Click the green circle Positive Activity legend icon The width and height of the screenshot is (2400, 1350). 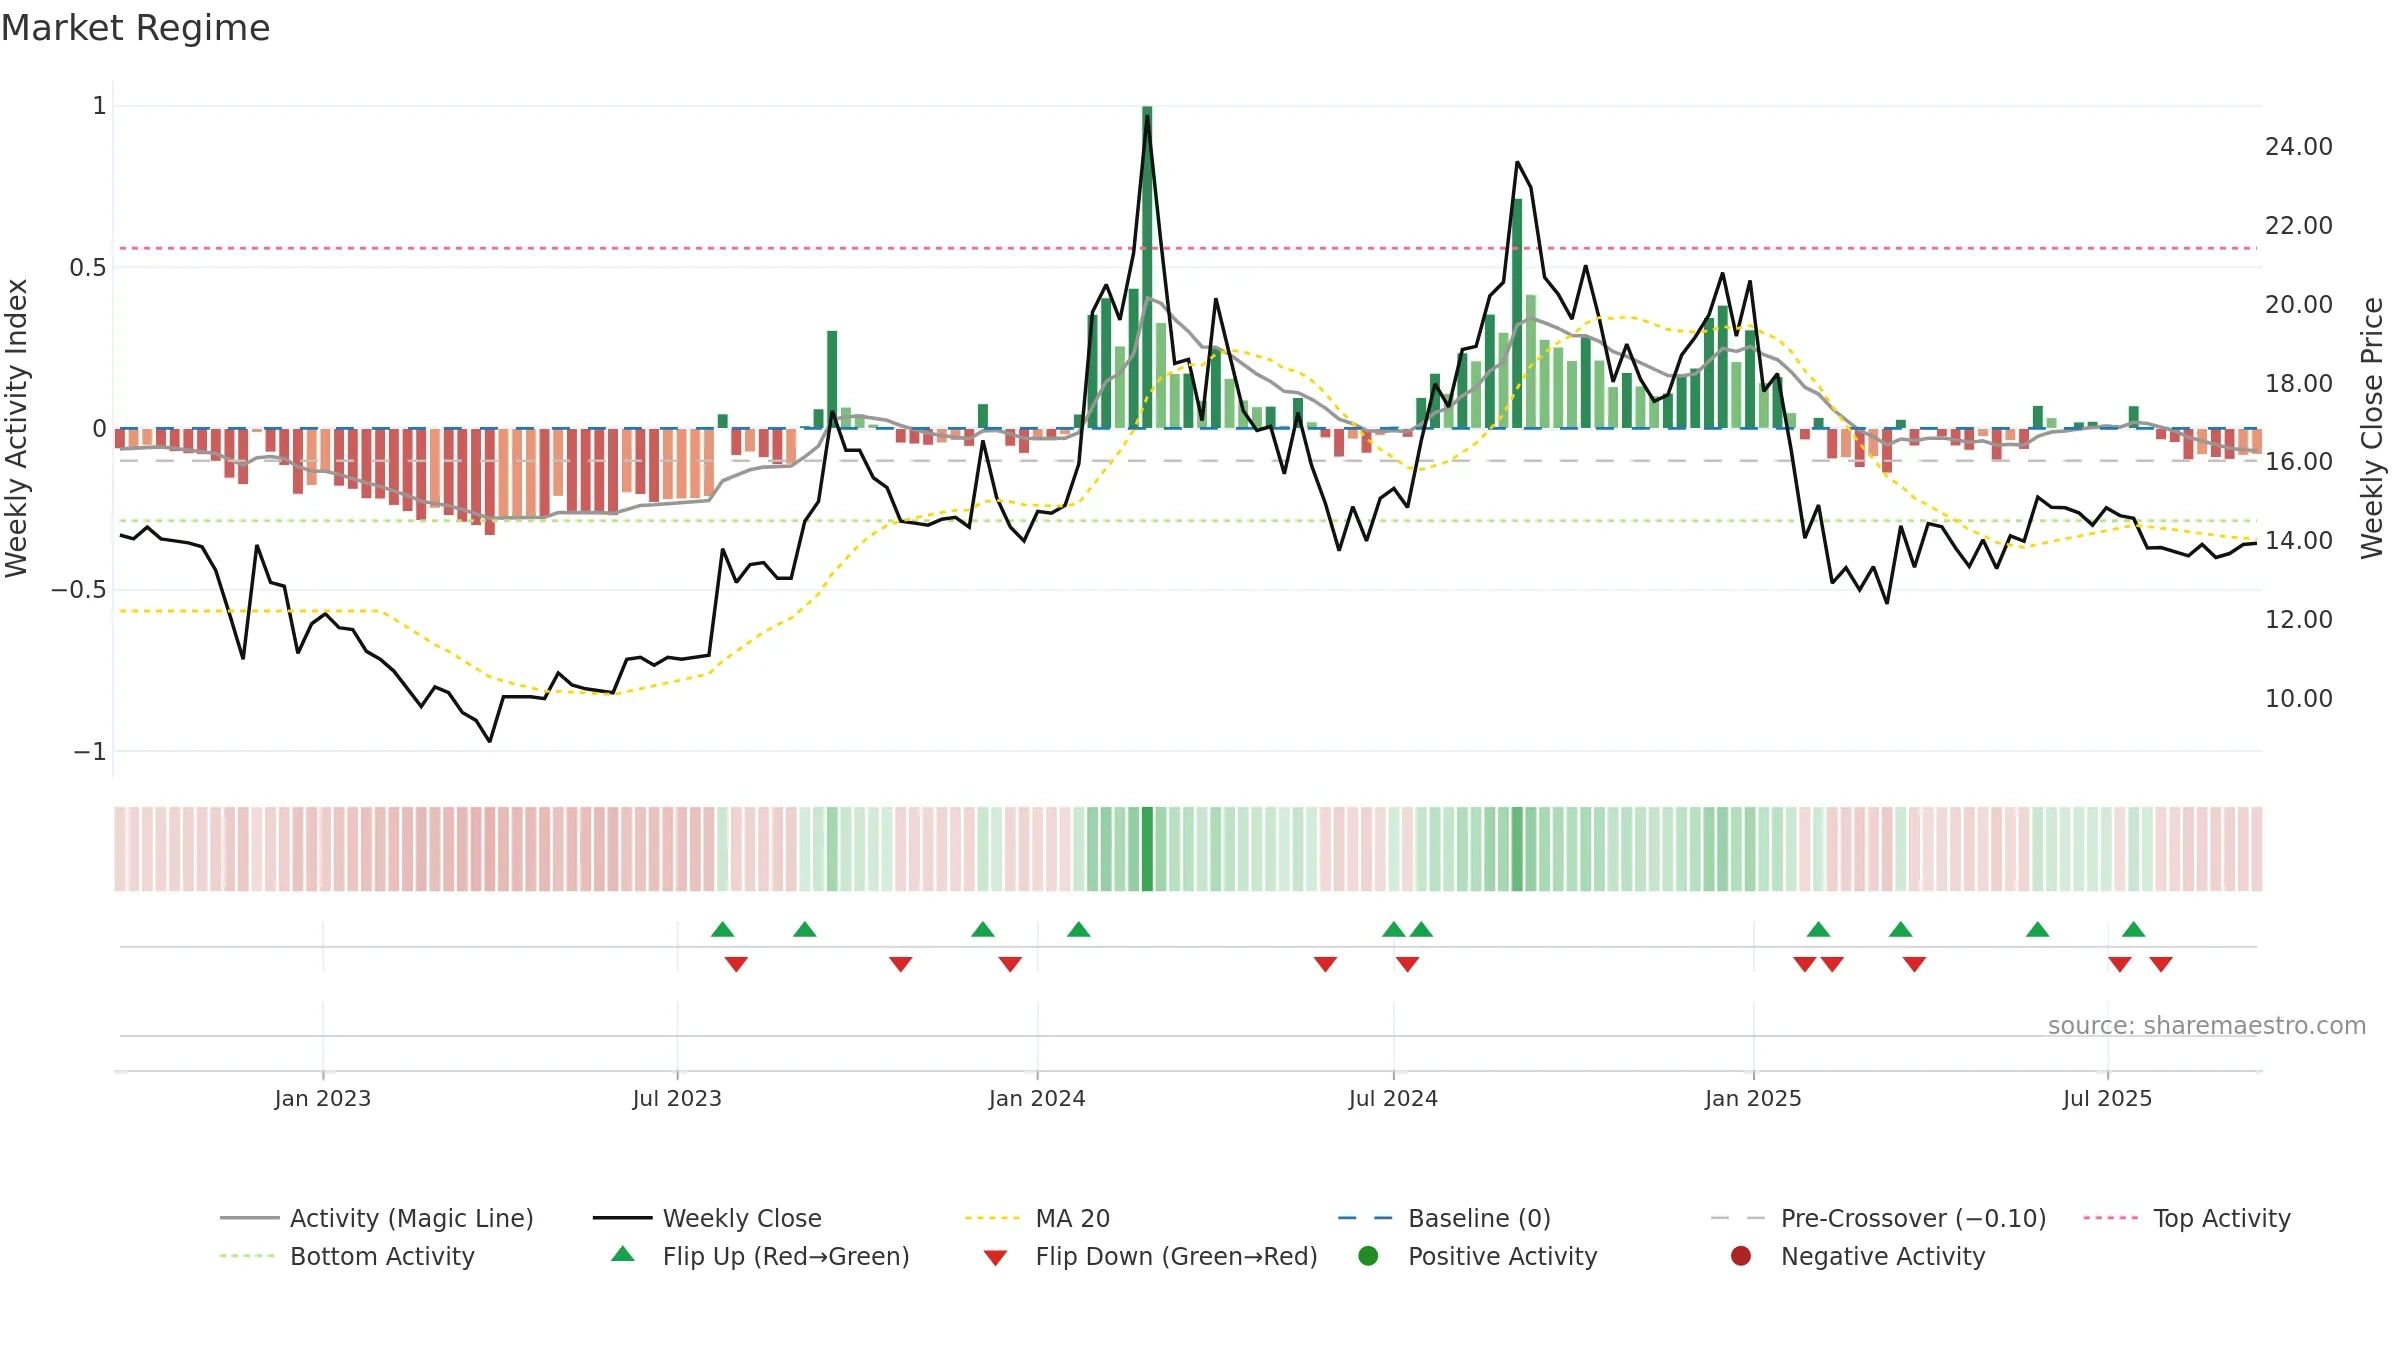(1368, 1255)
